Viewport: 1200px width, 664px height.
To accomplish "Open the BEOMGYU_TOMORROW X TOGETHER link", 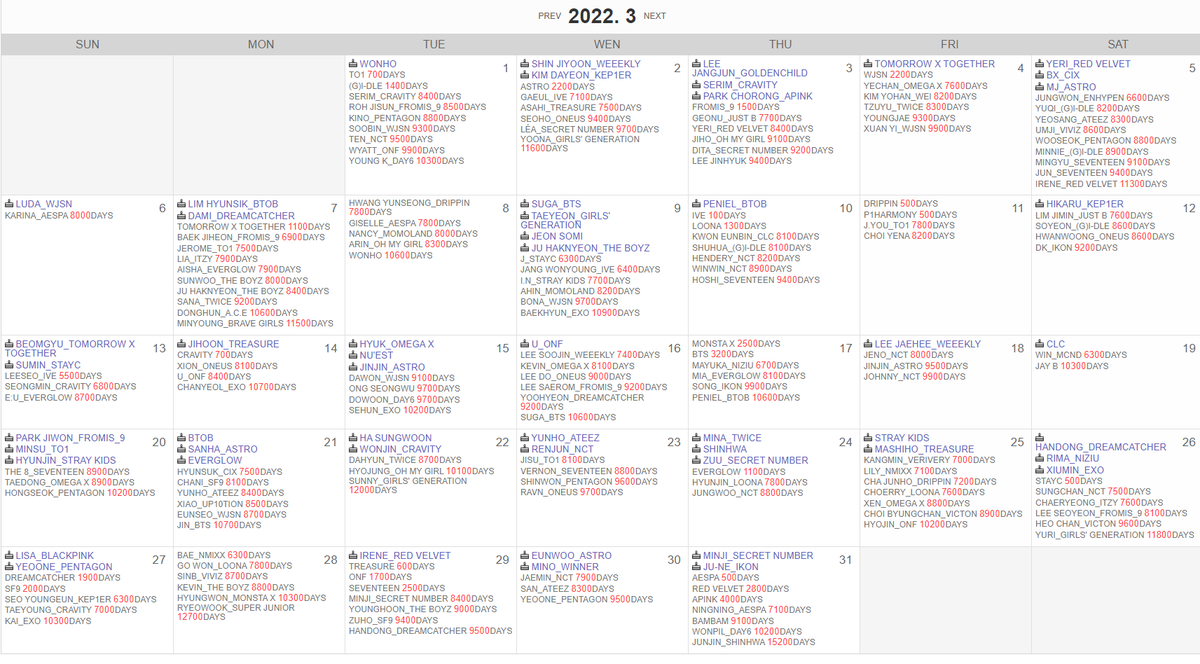I will 70,349.
